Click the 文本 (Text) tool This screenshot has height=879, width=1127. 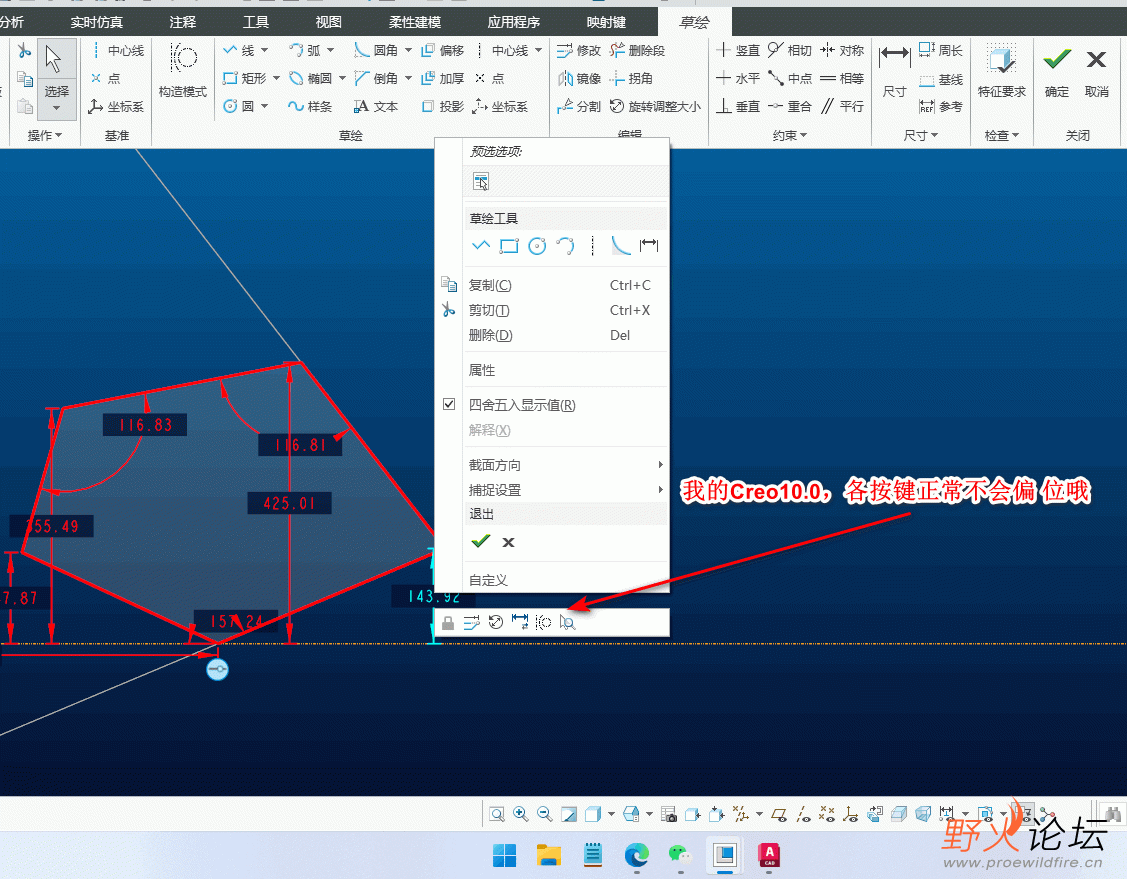pyautogui.click(x=376, y=106)
